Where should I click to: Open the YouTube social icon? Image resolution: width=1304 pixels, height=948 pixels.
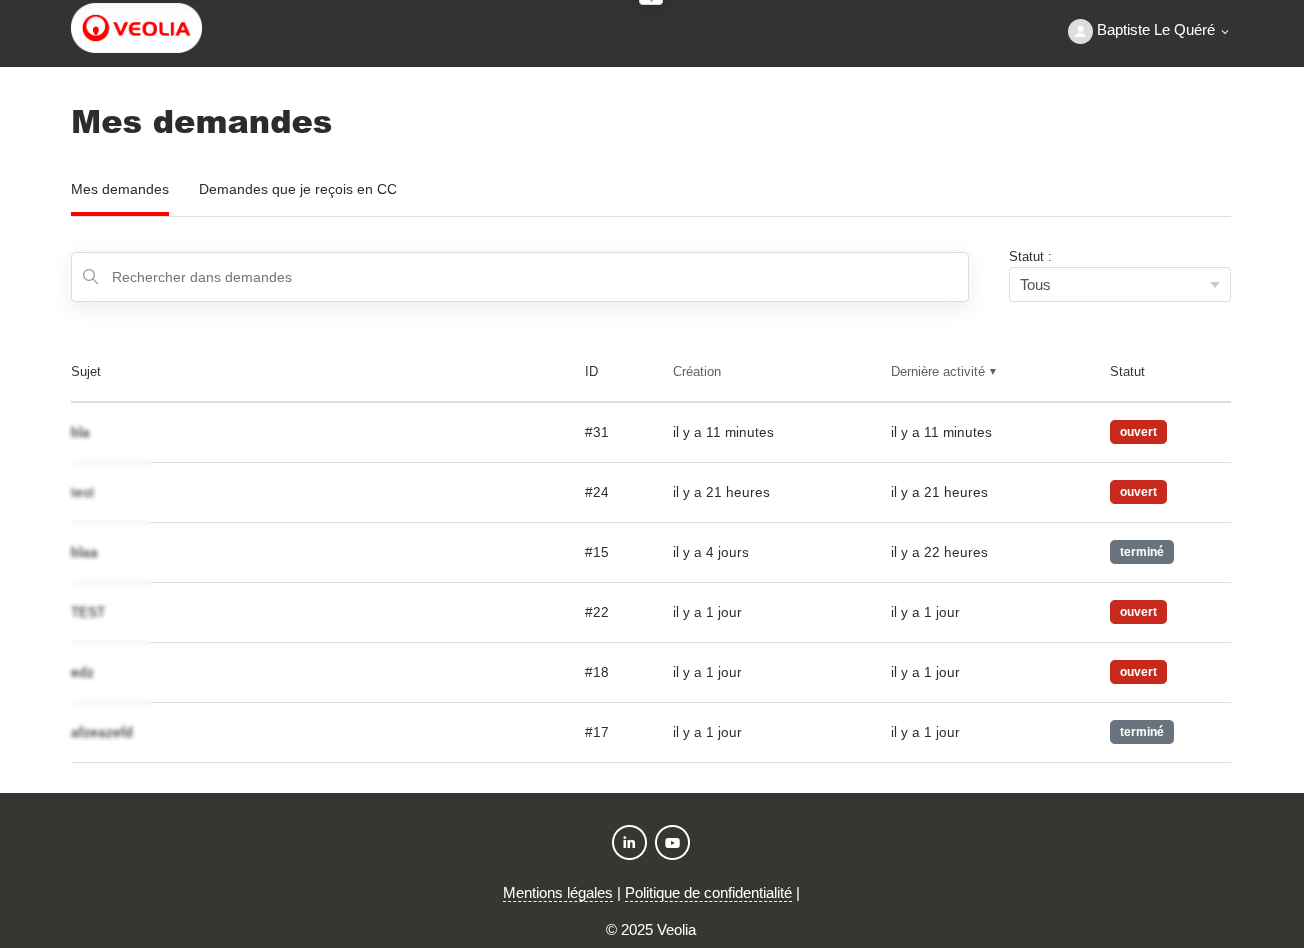tap(672, 842)
